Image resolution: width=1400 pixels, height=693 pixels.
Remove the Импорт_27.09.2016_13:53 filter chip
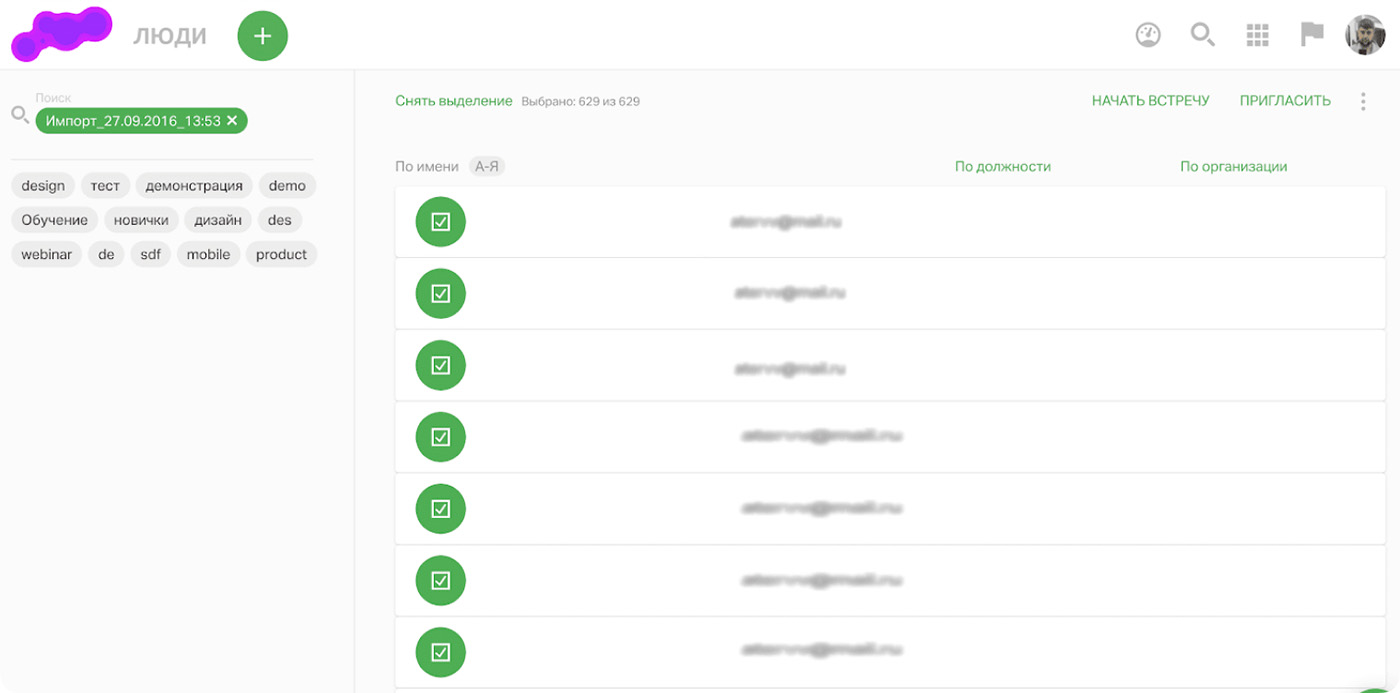point(232,121)
